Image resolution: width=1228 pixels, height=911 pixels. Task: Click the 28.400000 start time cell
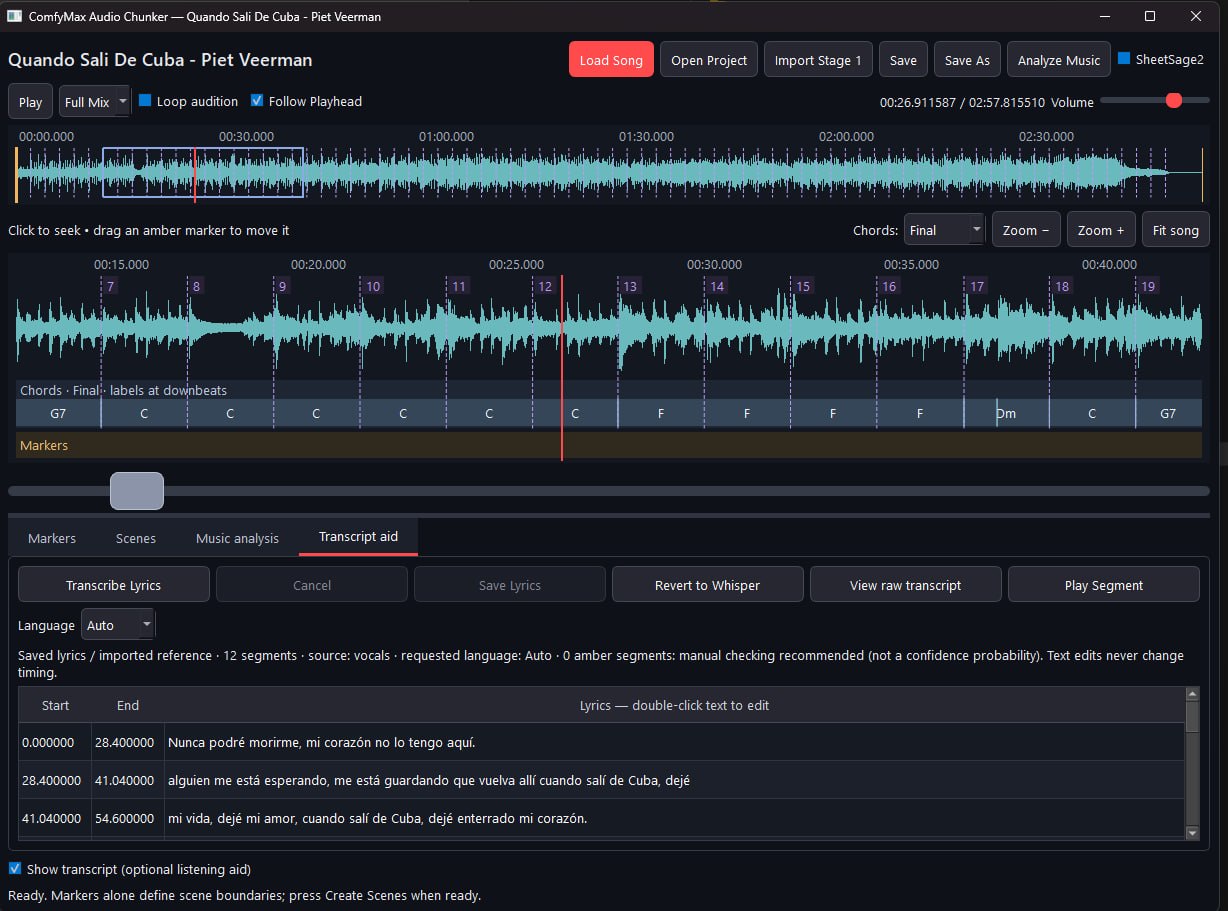55,780
